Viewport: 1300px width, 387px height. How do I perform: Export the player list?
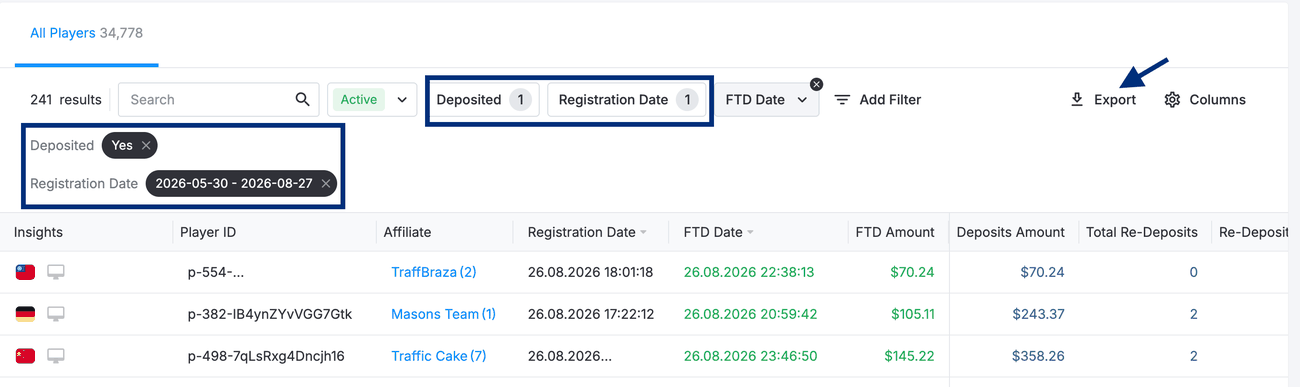pos(1103,100)
